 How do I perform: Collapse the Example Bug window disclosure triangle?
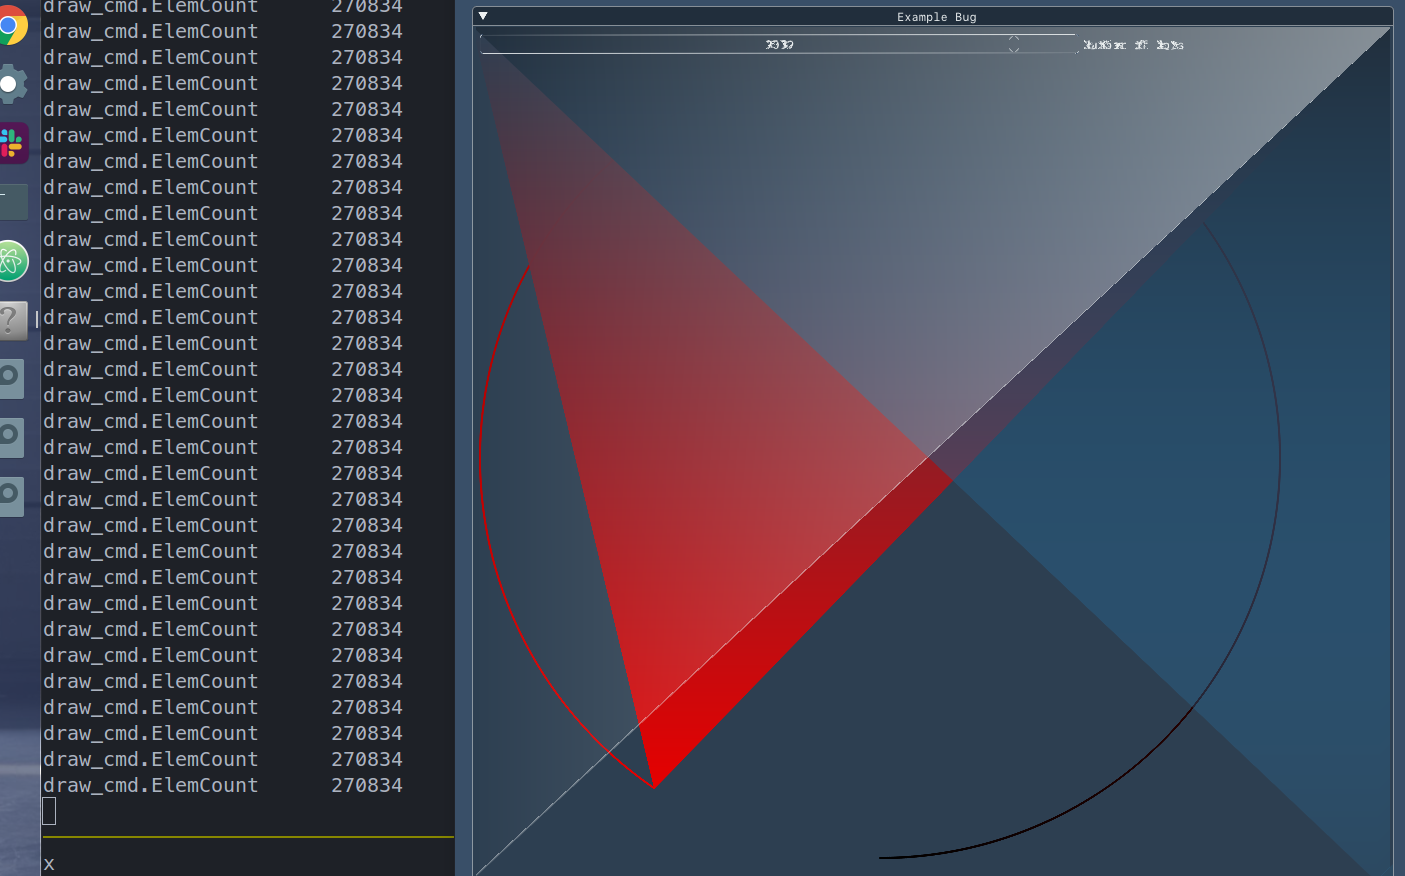483,16
